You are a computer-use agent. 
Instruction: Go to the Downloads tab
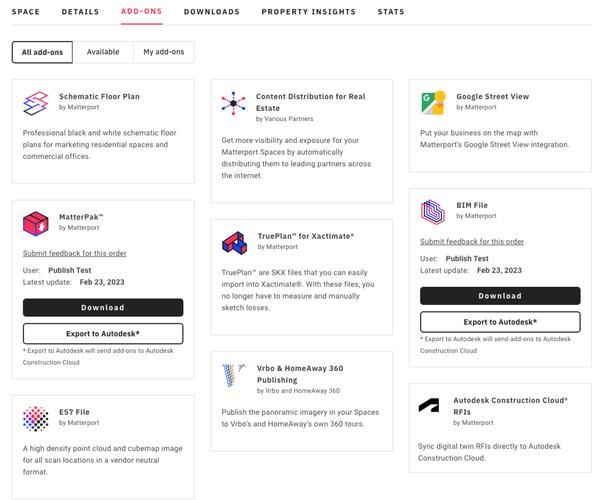click(x=212, y=12)
